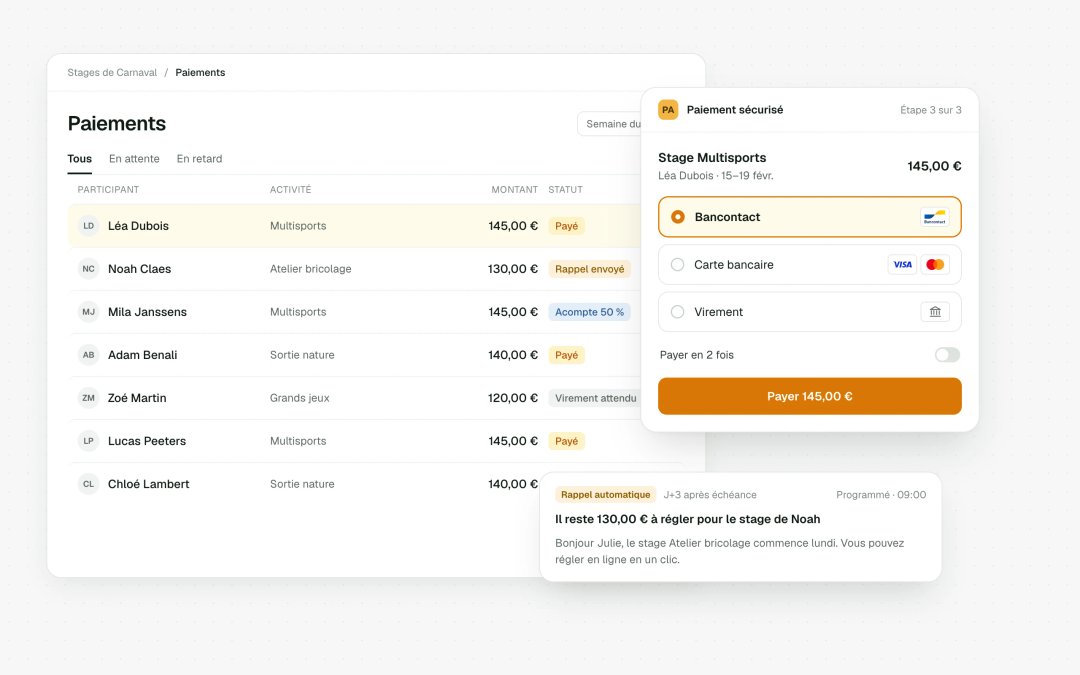The image size is (1080, 675).
Task: Click the Bancontact card logo
Action: pyautogui.click(x=935, y=217)
